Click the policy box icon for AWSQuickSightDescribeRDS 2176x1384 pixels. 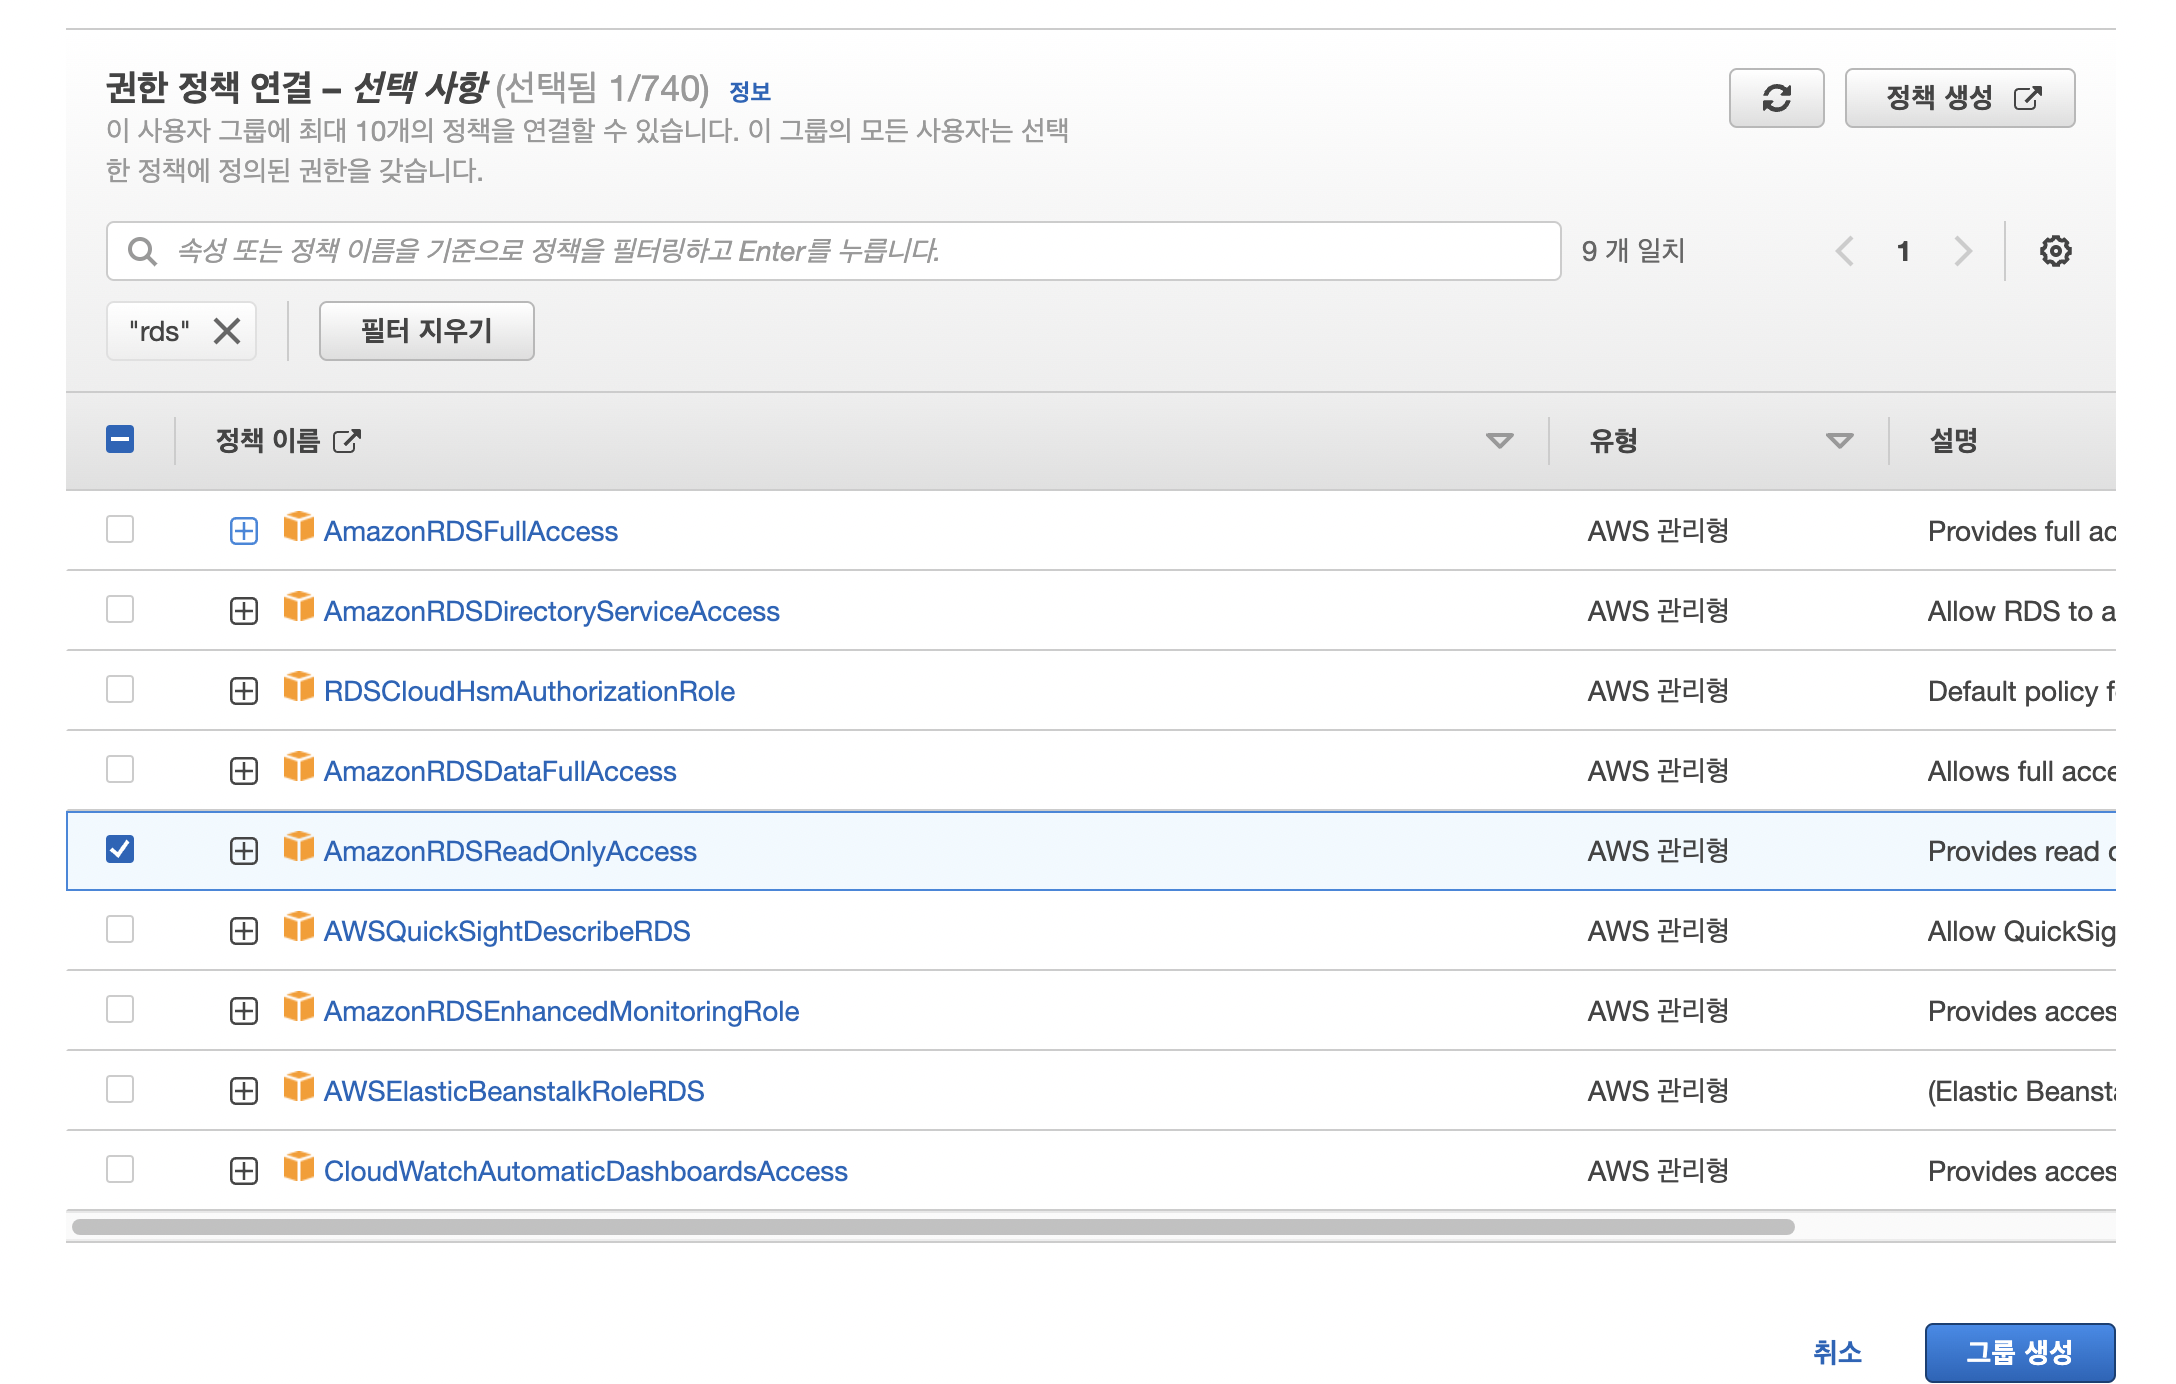298,927
